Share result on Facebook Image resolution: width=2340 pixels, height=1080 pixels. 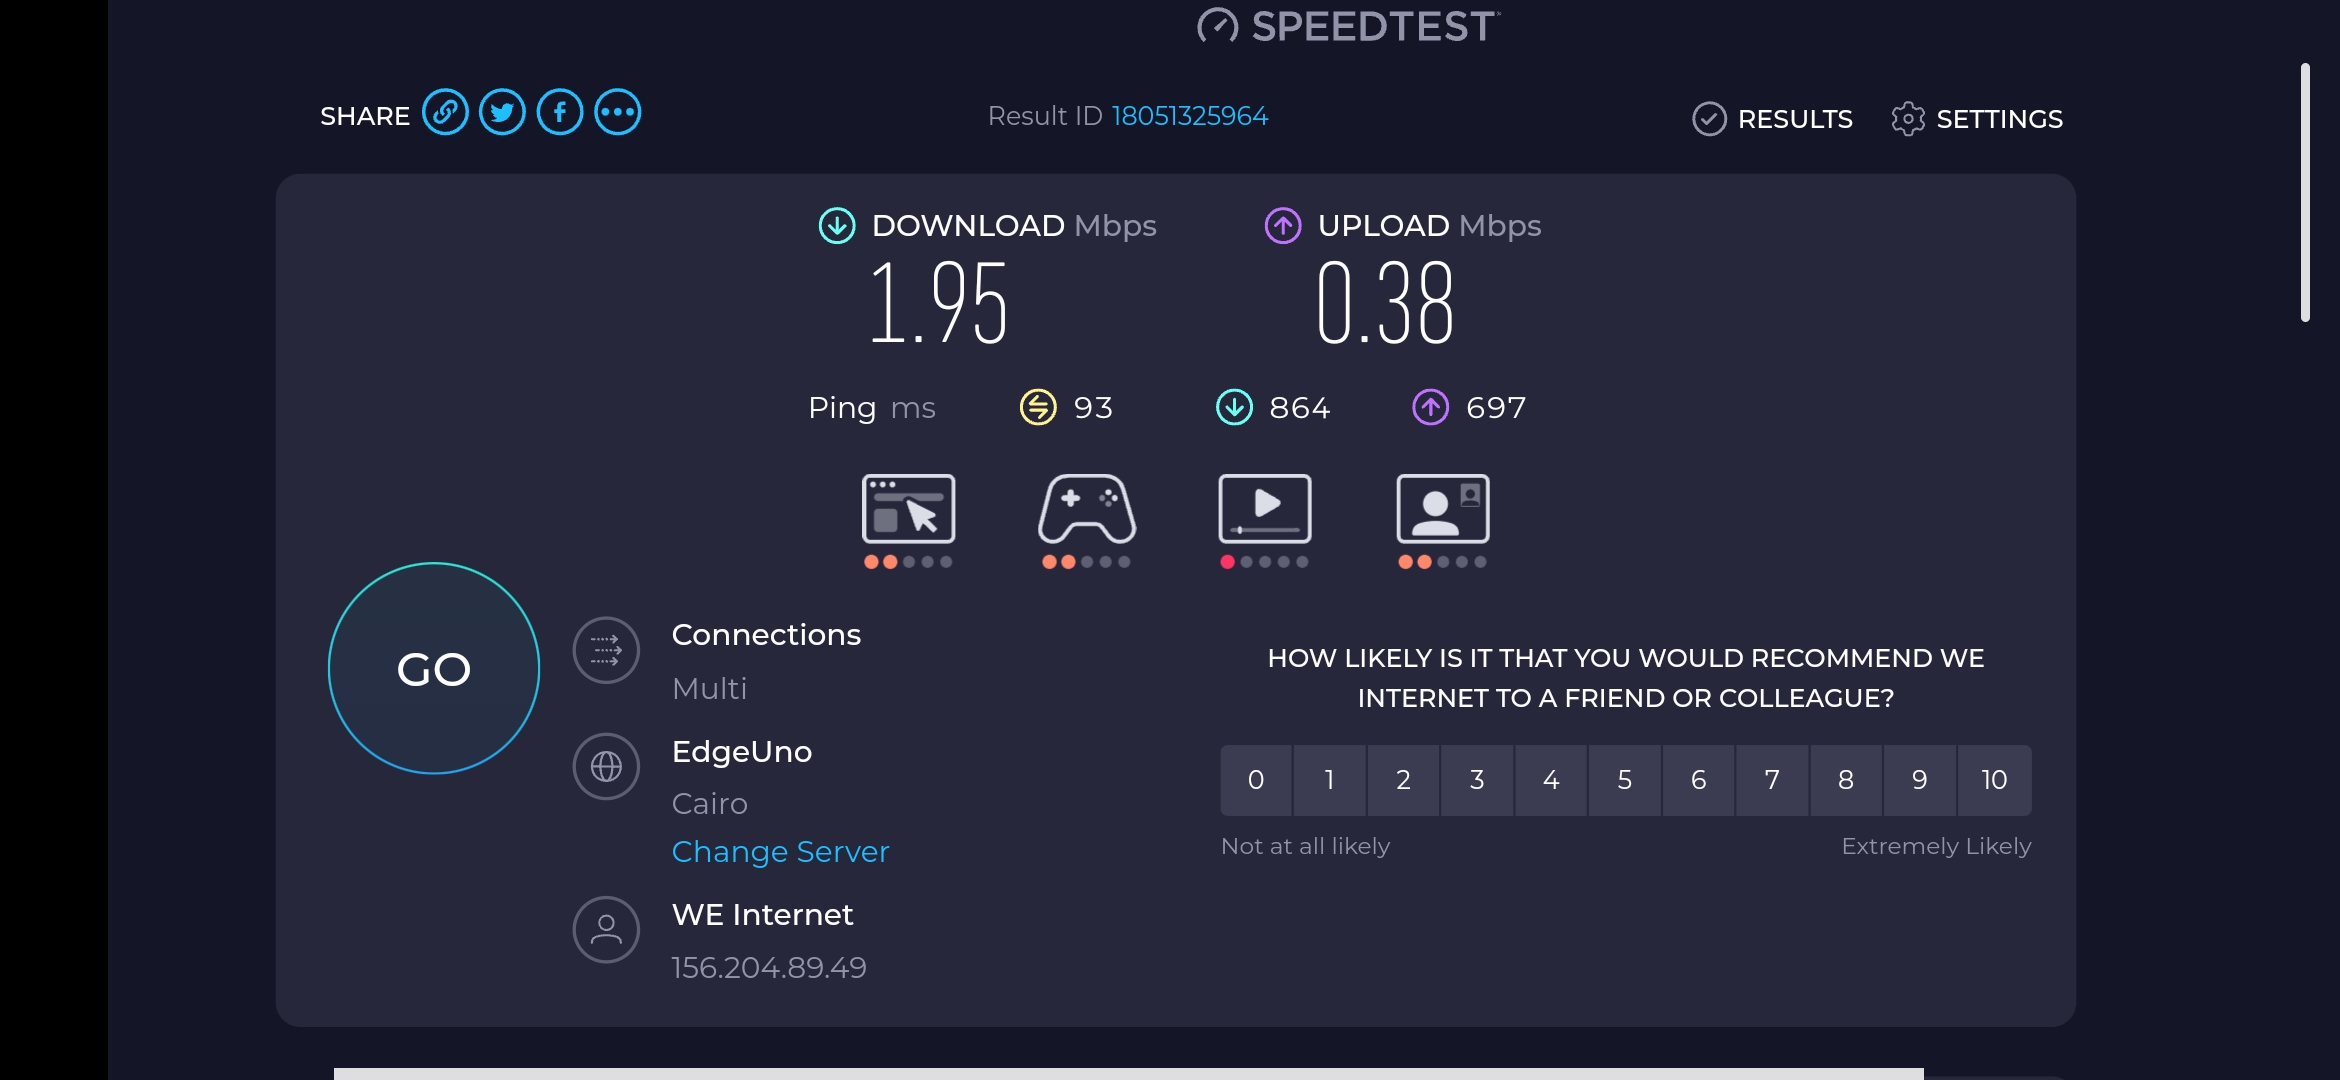tap(560, 113)
